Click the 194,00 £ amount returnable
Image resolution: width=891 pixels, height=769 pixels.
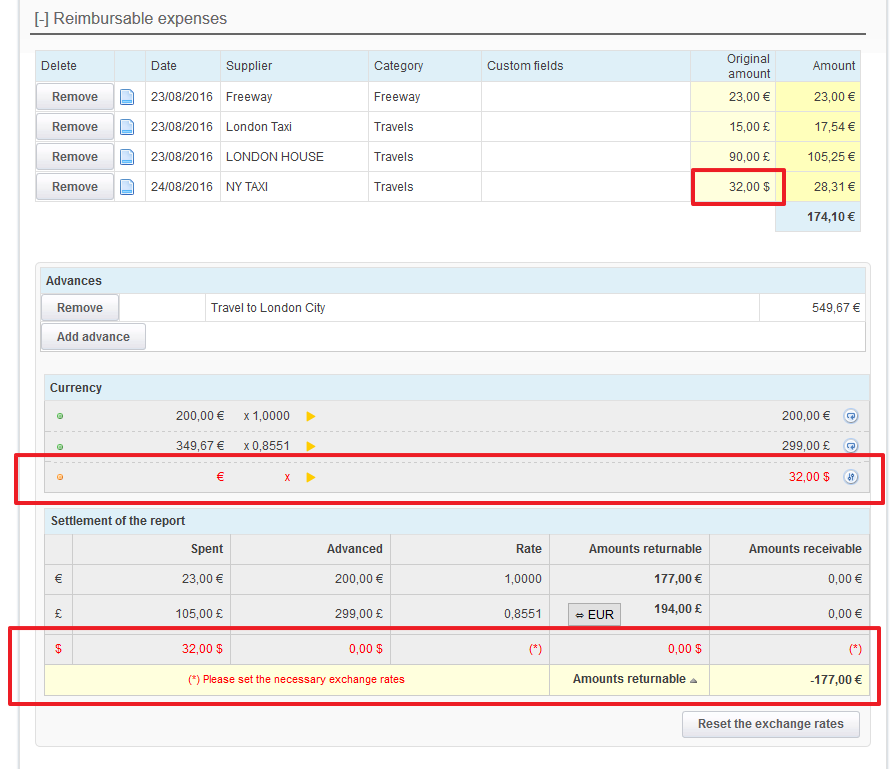678,609
